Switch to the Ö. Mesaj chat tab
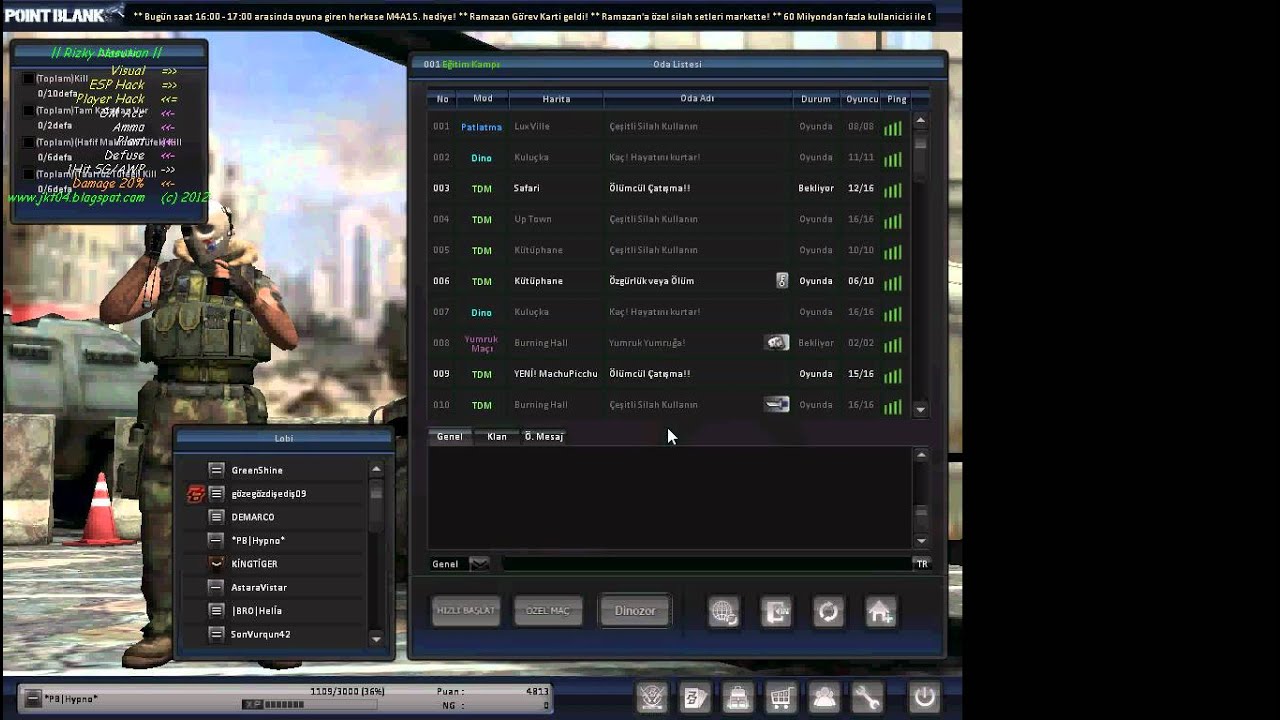 tap(545, 437)
